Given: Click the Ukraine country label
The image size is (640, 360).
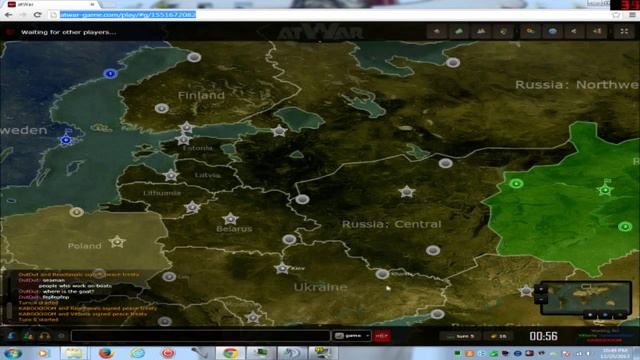Looking at the screenshot, I should point(321,287).
